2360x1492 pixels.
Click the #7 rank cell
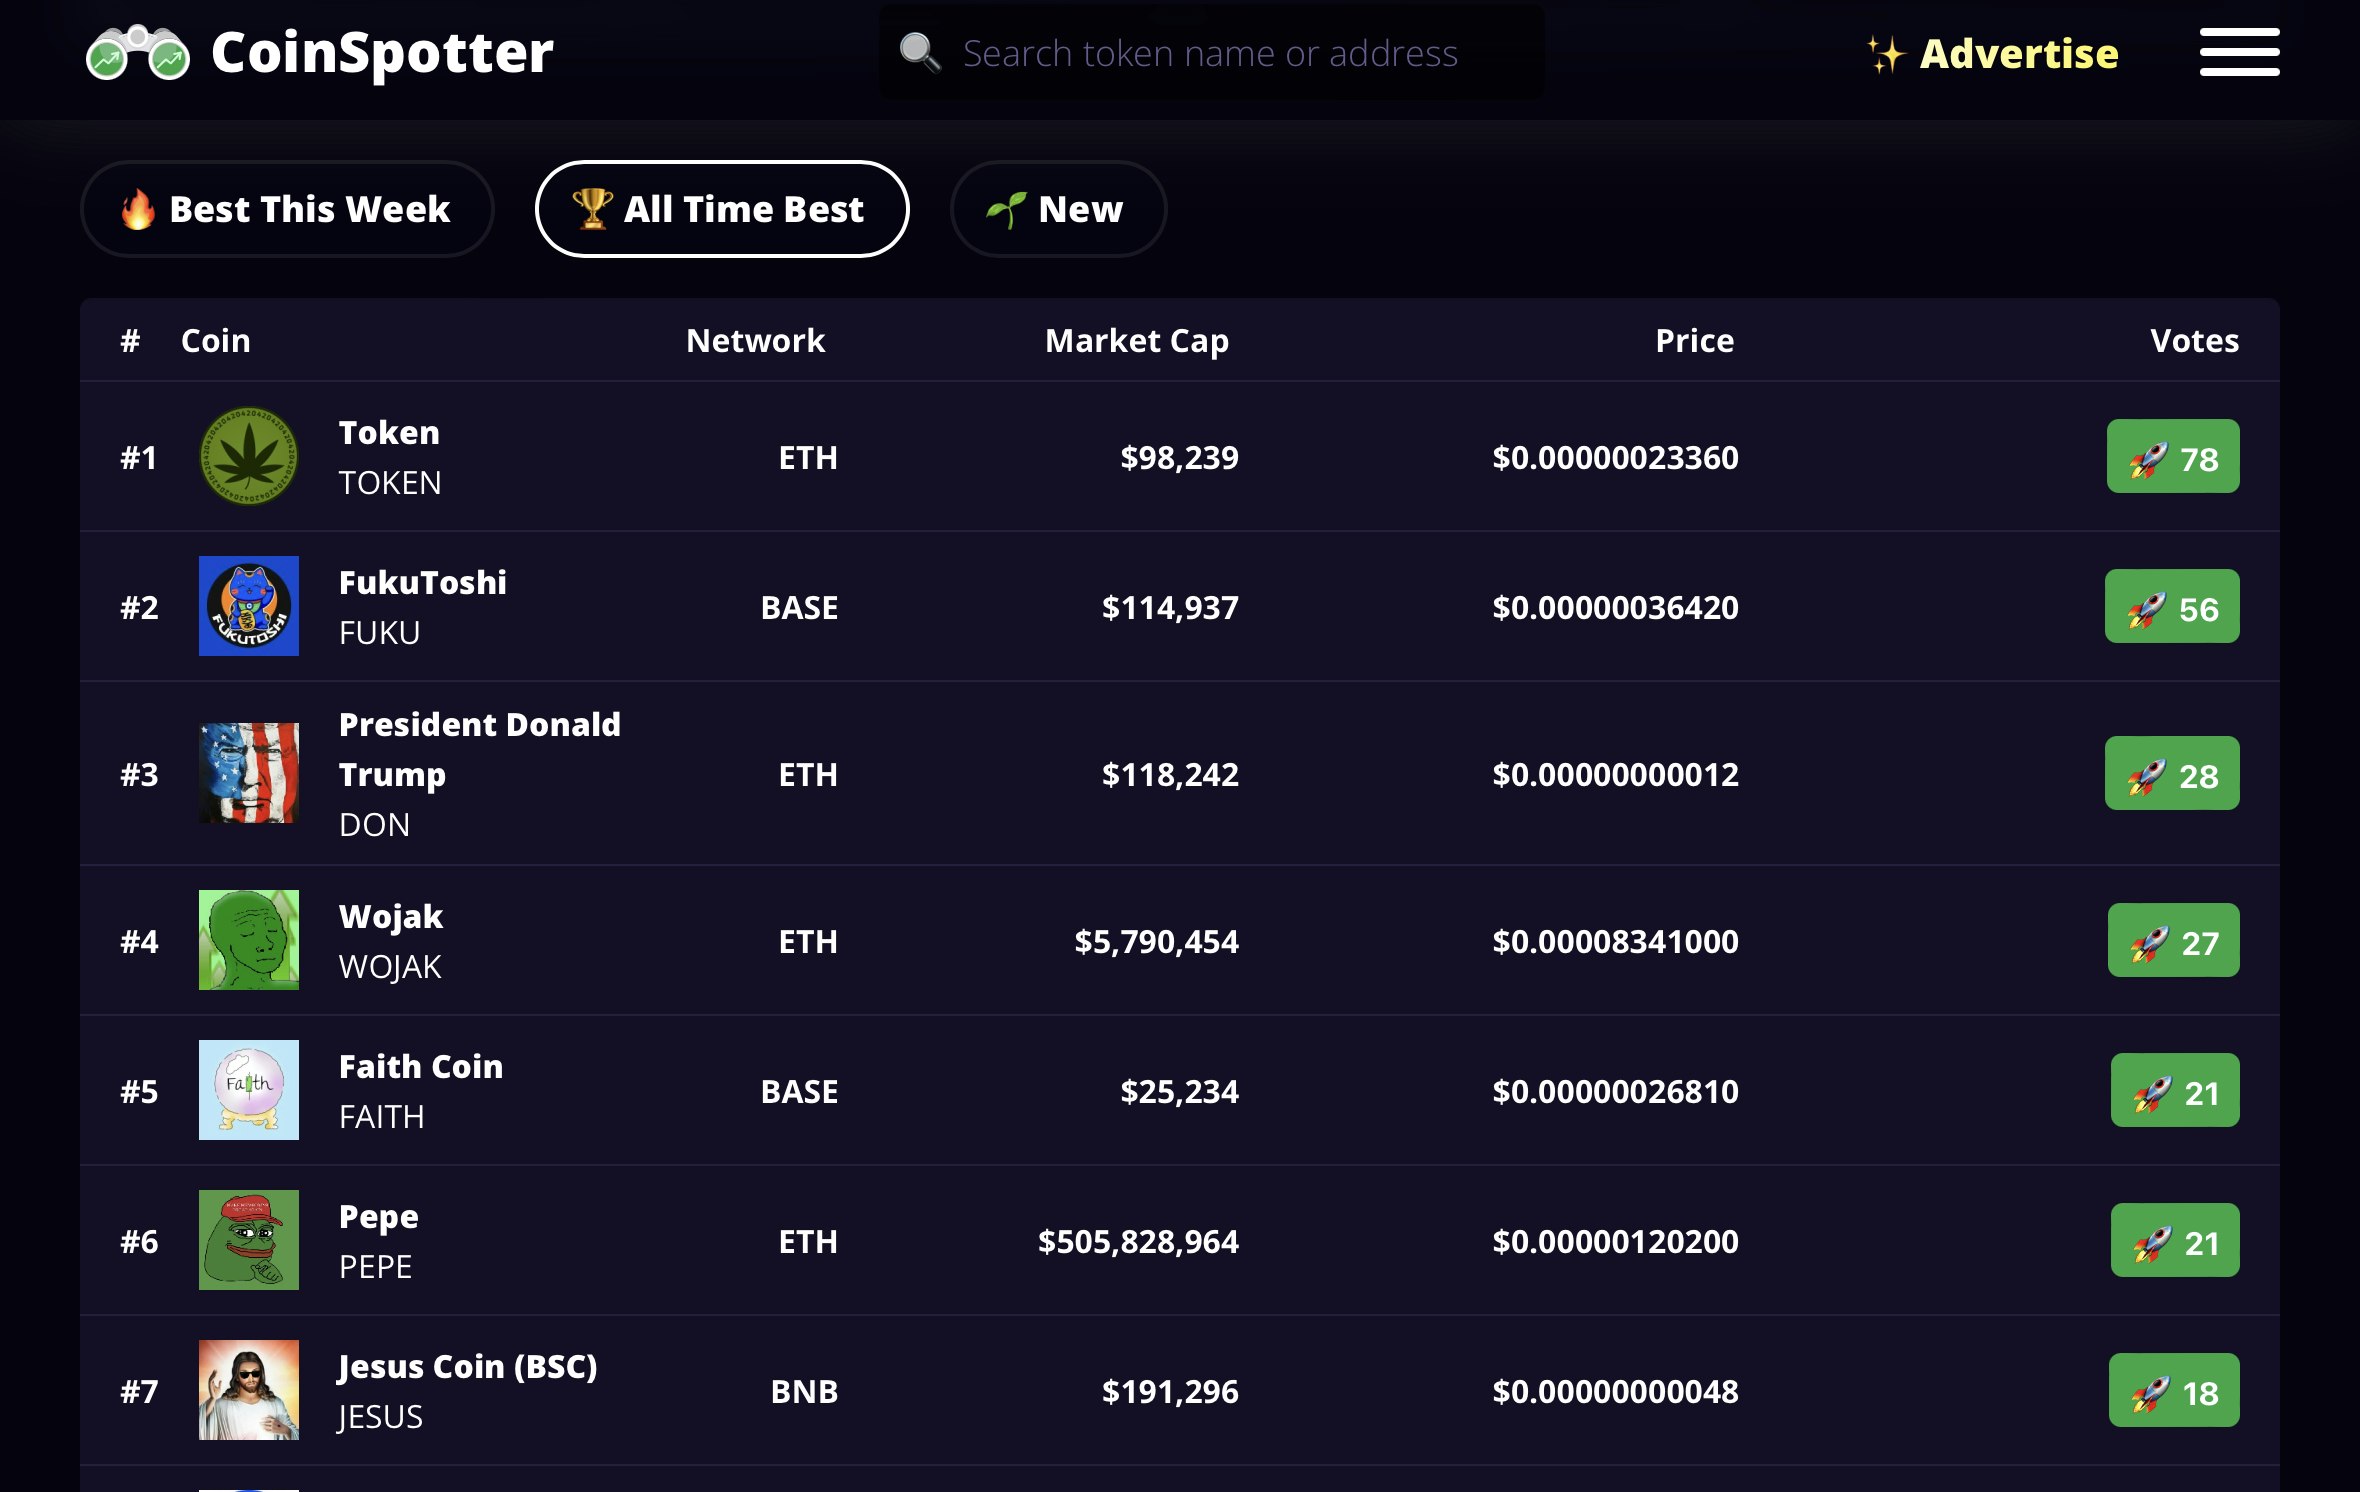pyautogui.click(x=139, y=1391)
